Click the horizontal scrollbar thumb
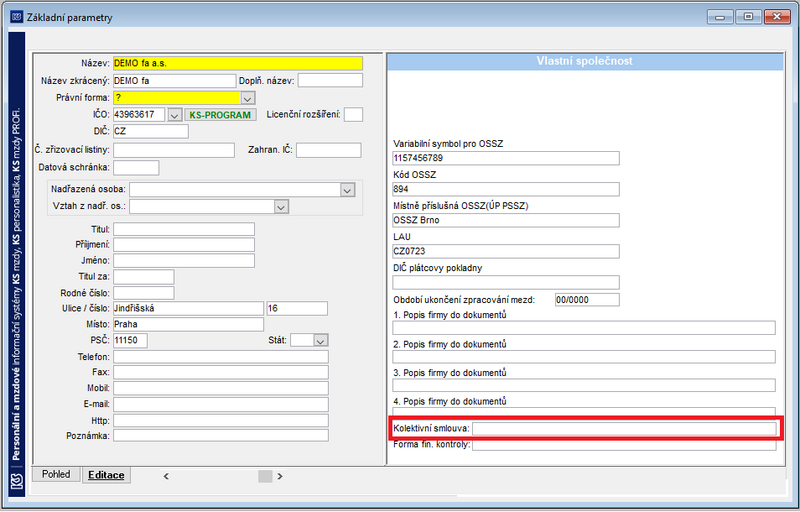The height and width of the screenshot is (512, 800). pos(265,476)
